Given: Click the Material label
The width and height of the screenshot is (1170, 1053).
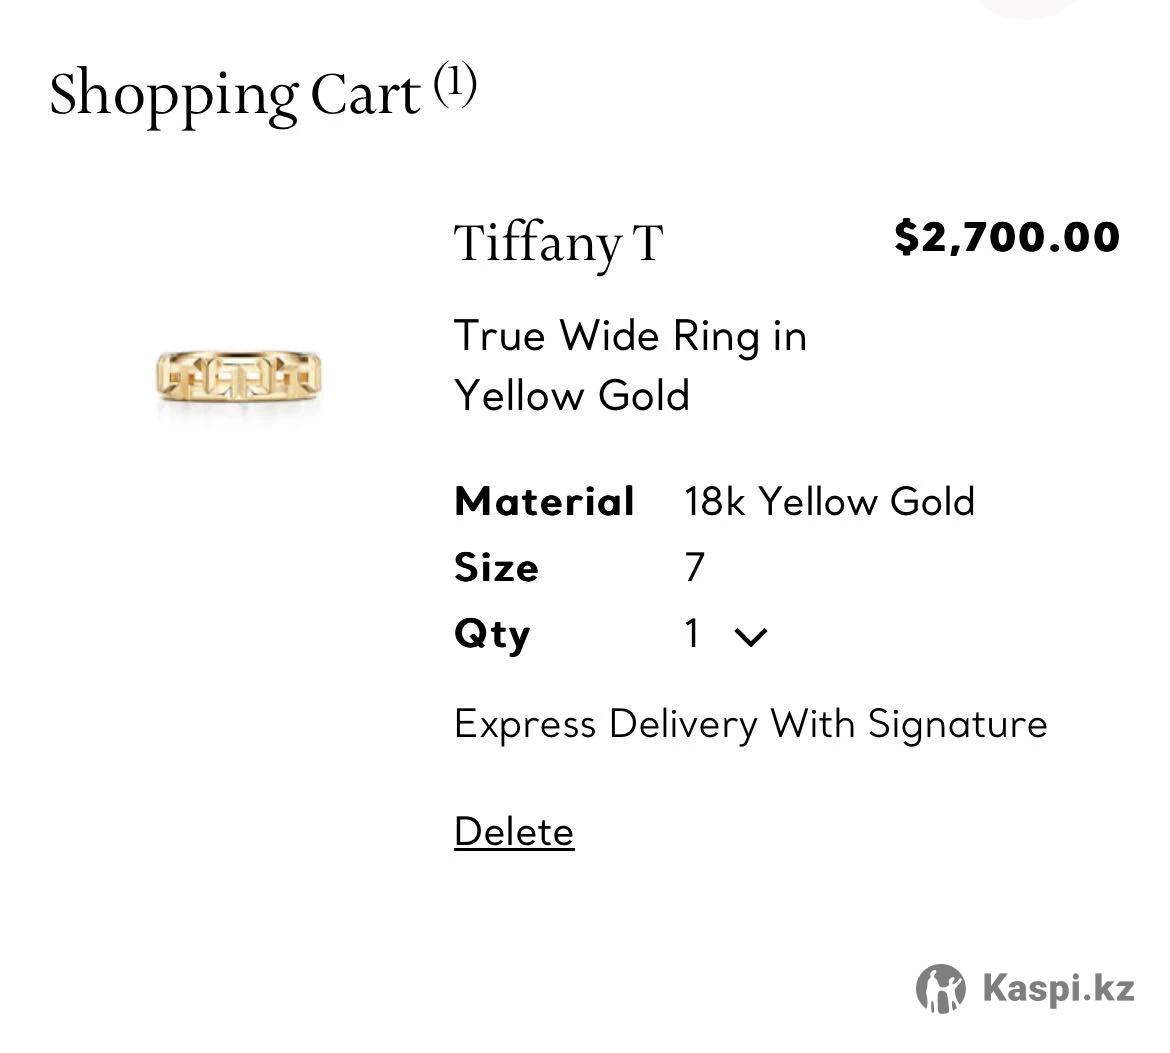Looking at the screenshot, I should (x=544, y=501).
